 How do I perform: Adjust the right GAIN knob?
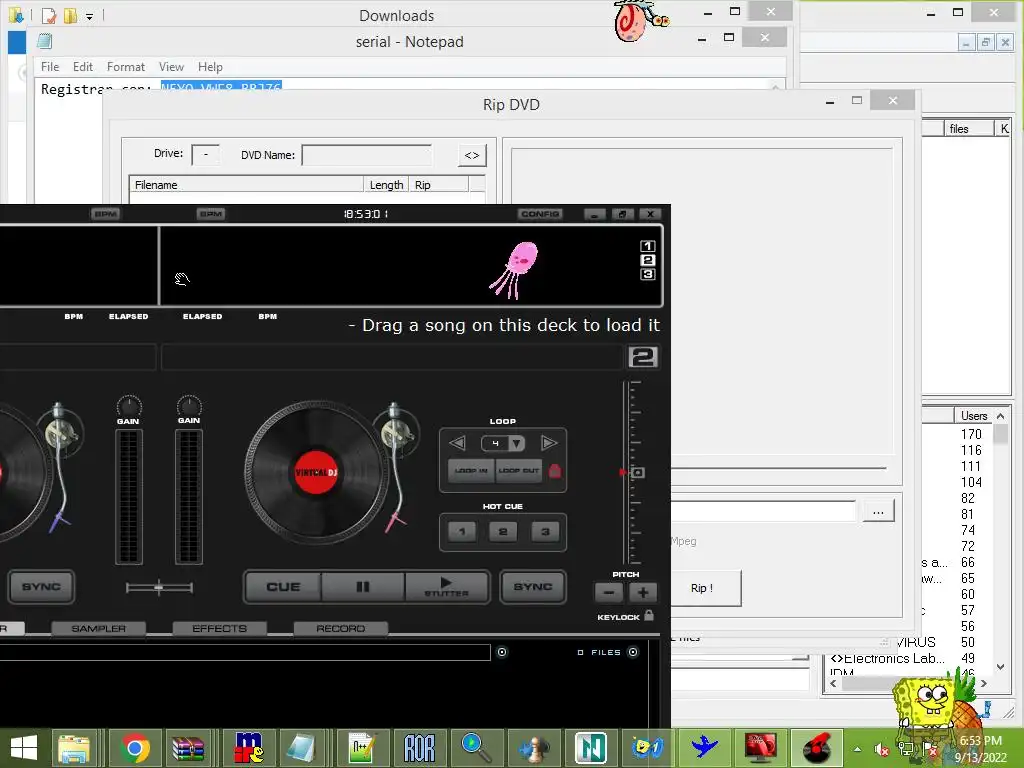(189, 406)
